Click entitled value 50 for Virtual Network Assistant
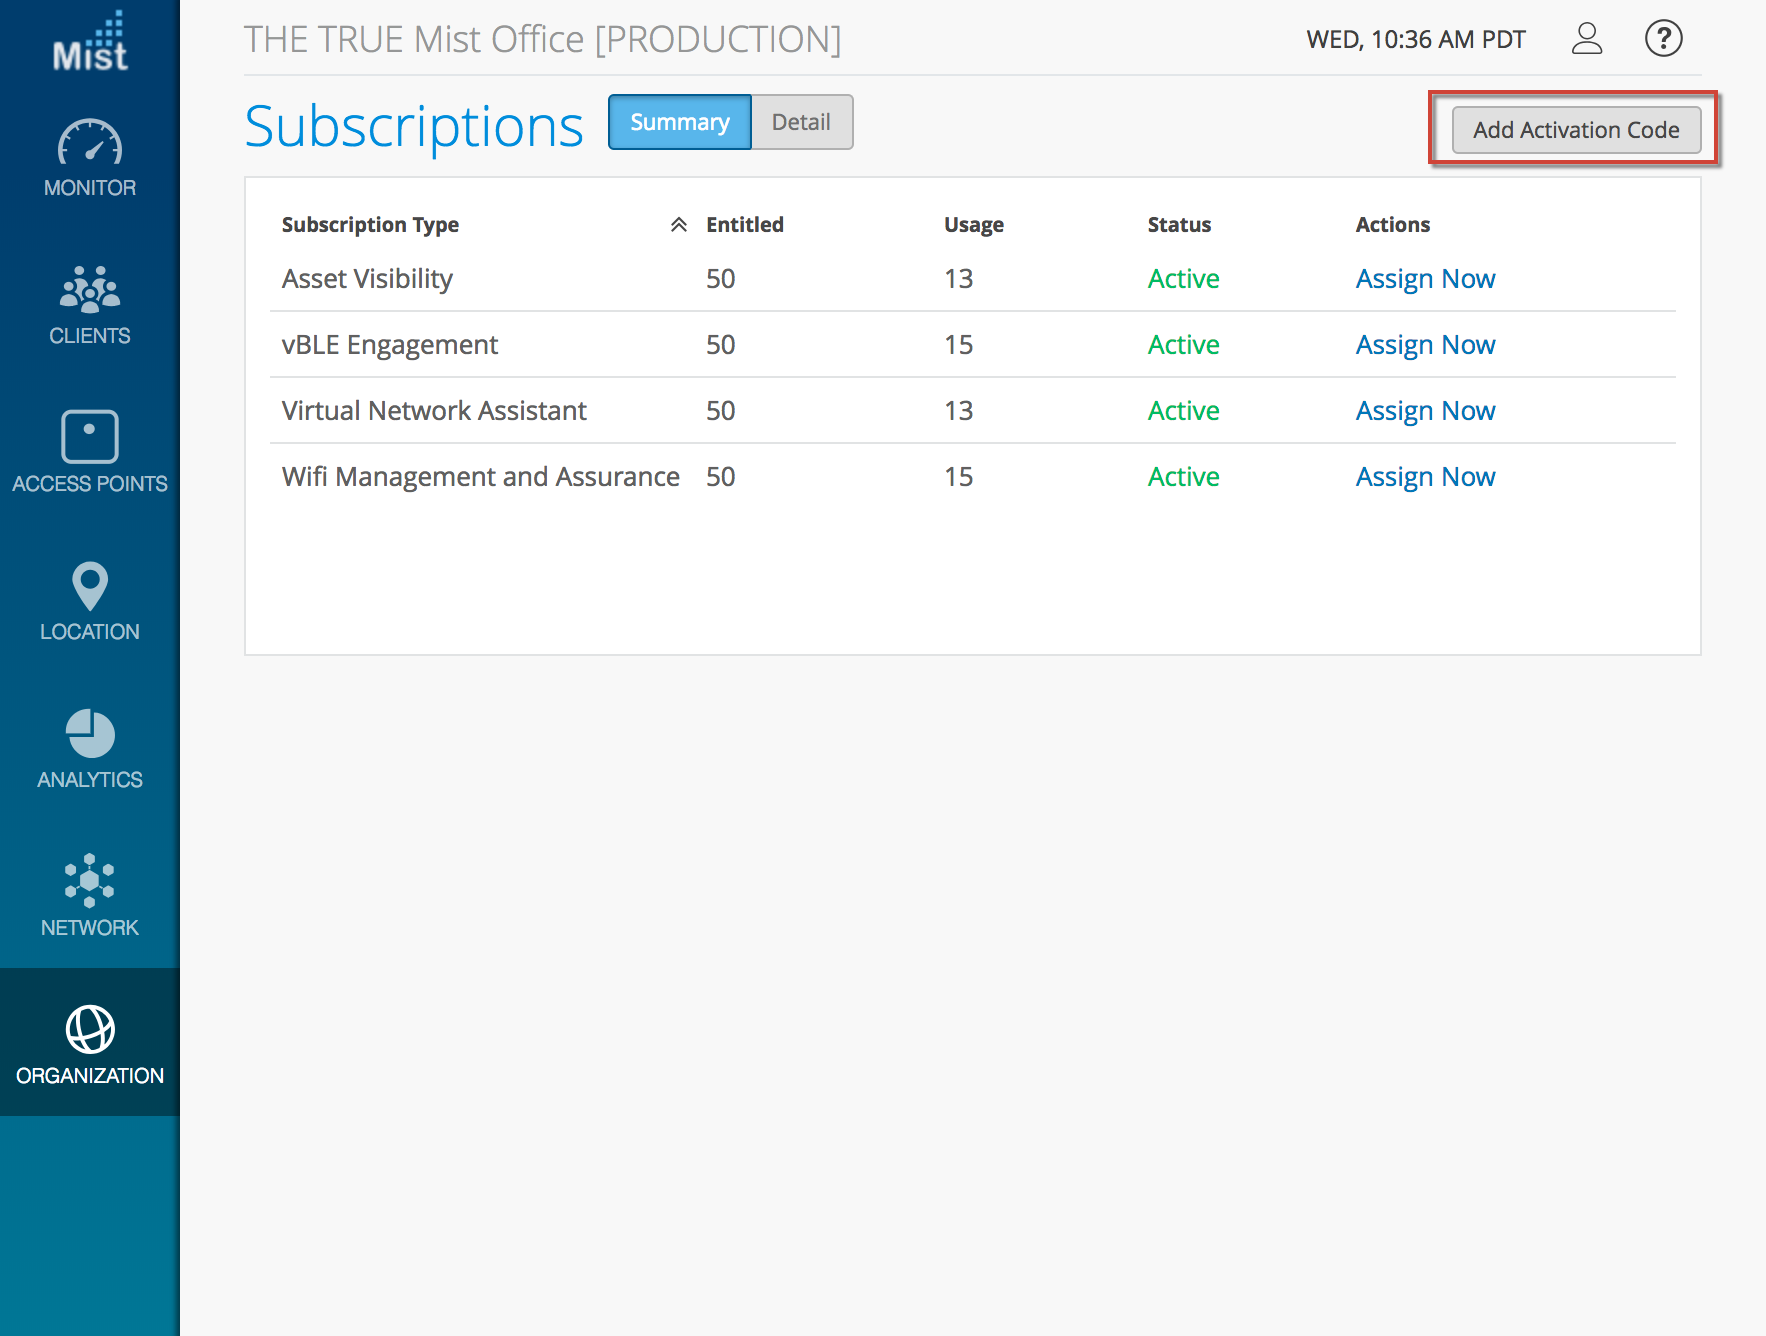 [x=721, y=411]
